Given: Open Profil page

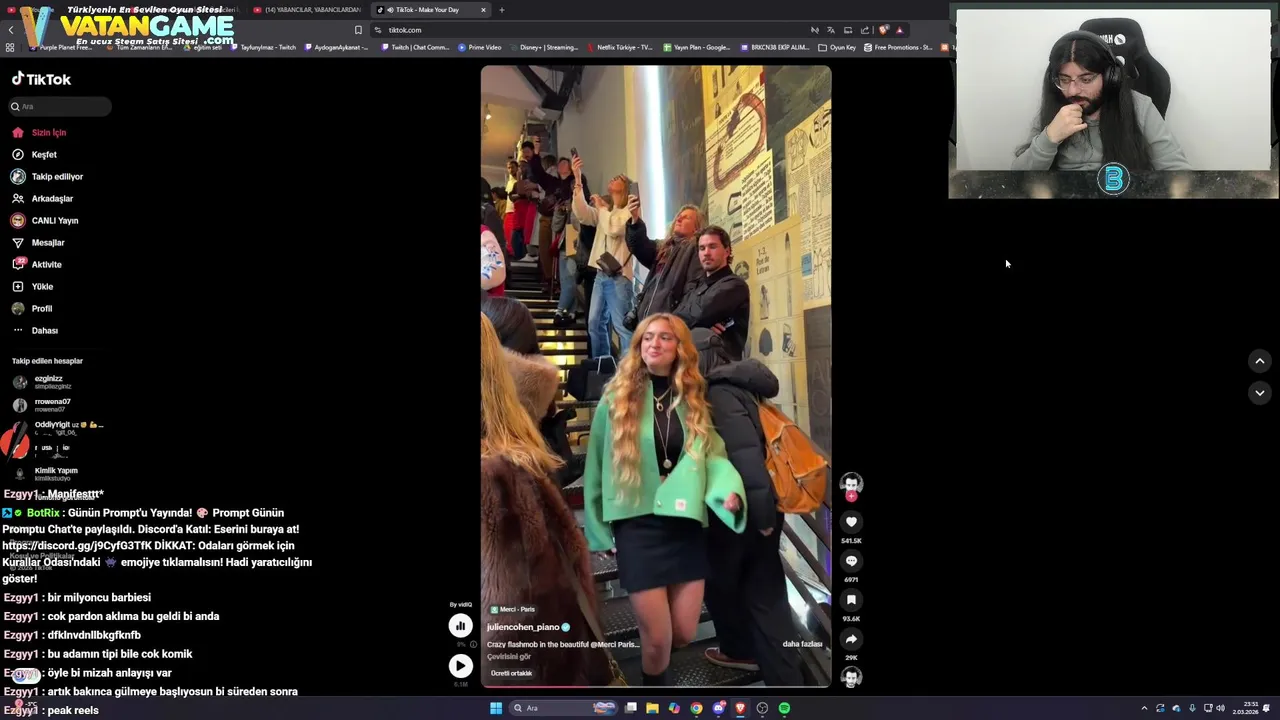Looking at the screenshot, I should pos(32,308).
